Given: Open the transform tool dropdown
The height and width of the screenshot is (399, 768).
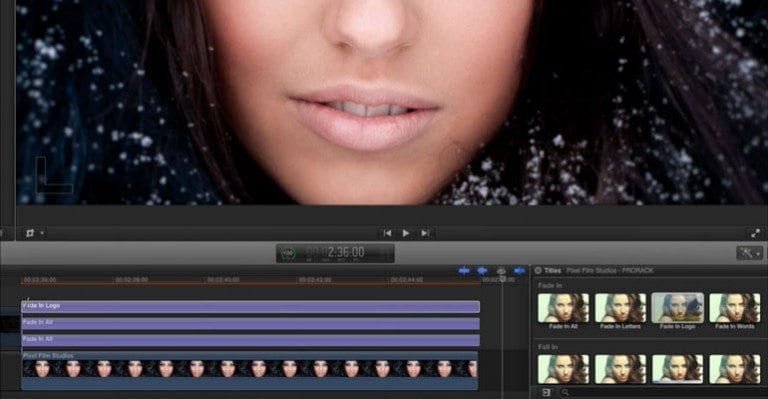Looking at the screenshot, I should (x=35, y=233).
